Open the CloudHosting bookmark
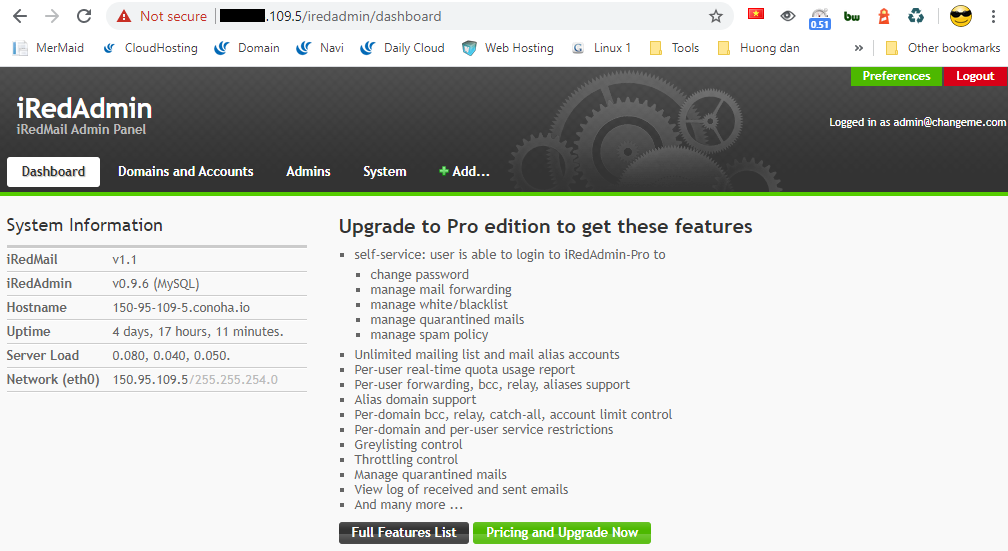The width and height of the screenshot is (1008, 551). (150, 48)
